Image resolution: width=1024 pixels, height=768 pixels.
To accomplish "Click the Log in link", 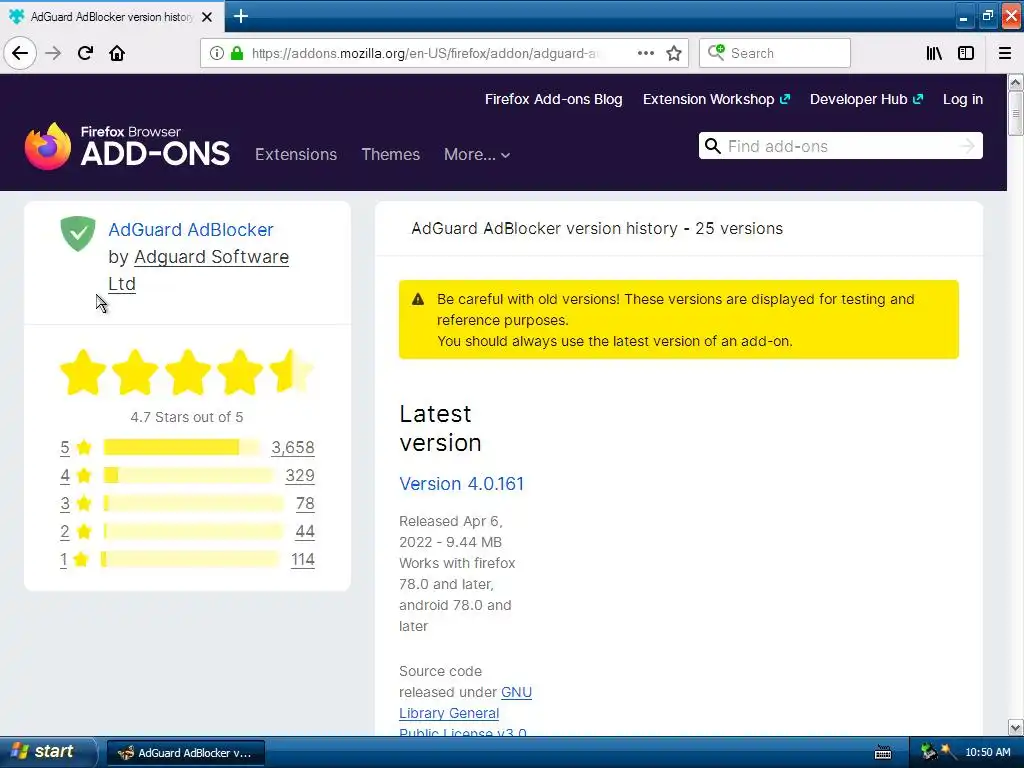I will [x=963, y=99].
